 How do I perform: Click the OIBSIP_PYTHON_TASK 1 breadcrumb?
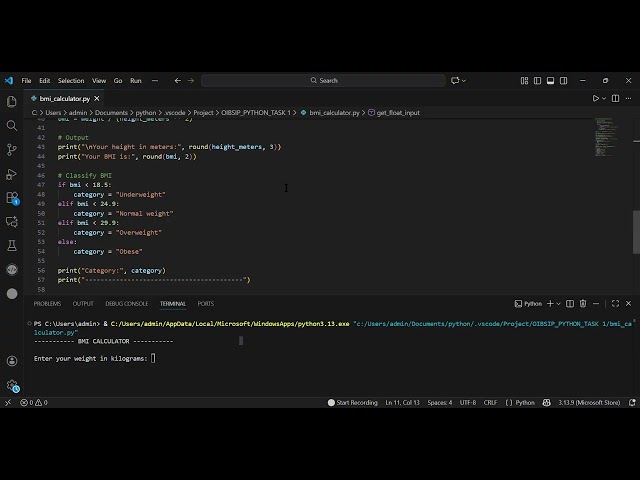click(256, 113)
